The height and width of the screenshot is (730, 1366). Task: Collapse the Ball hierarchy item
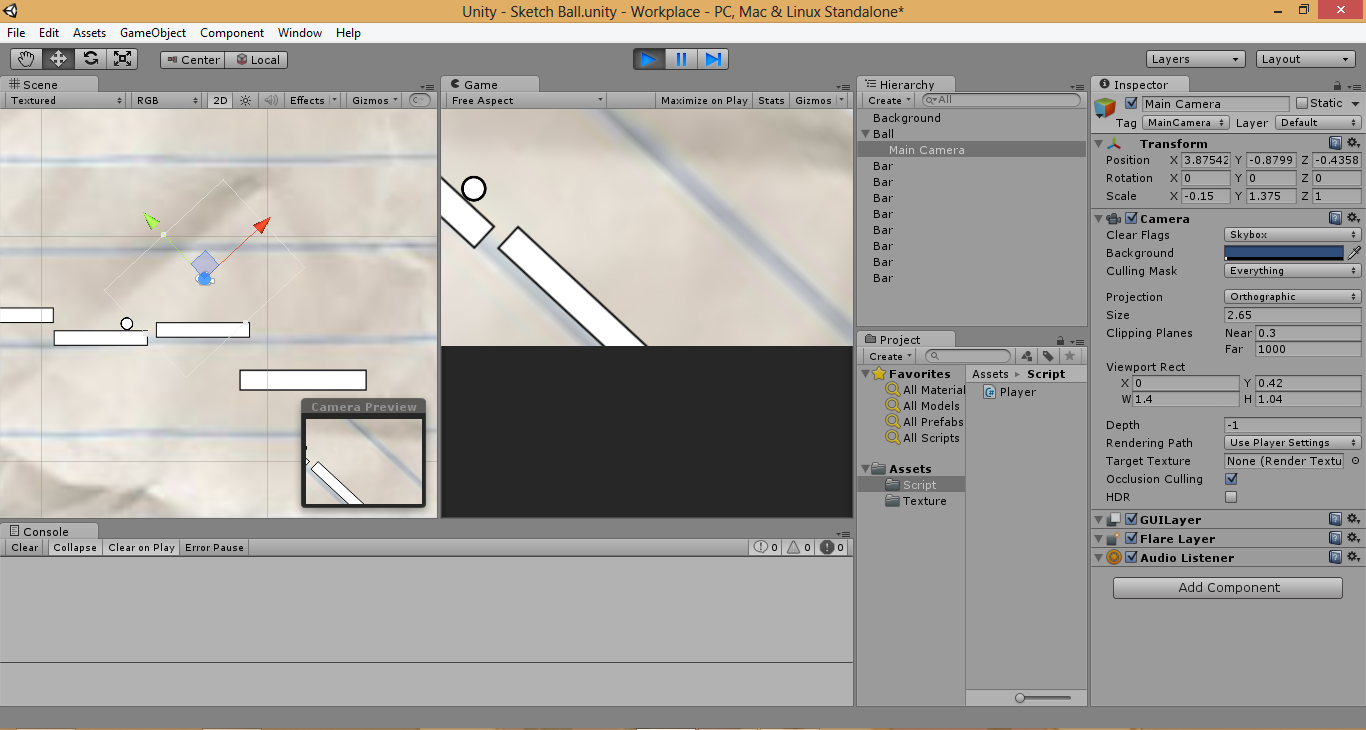tap(866, 134)
